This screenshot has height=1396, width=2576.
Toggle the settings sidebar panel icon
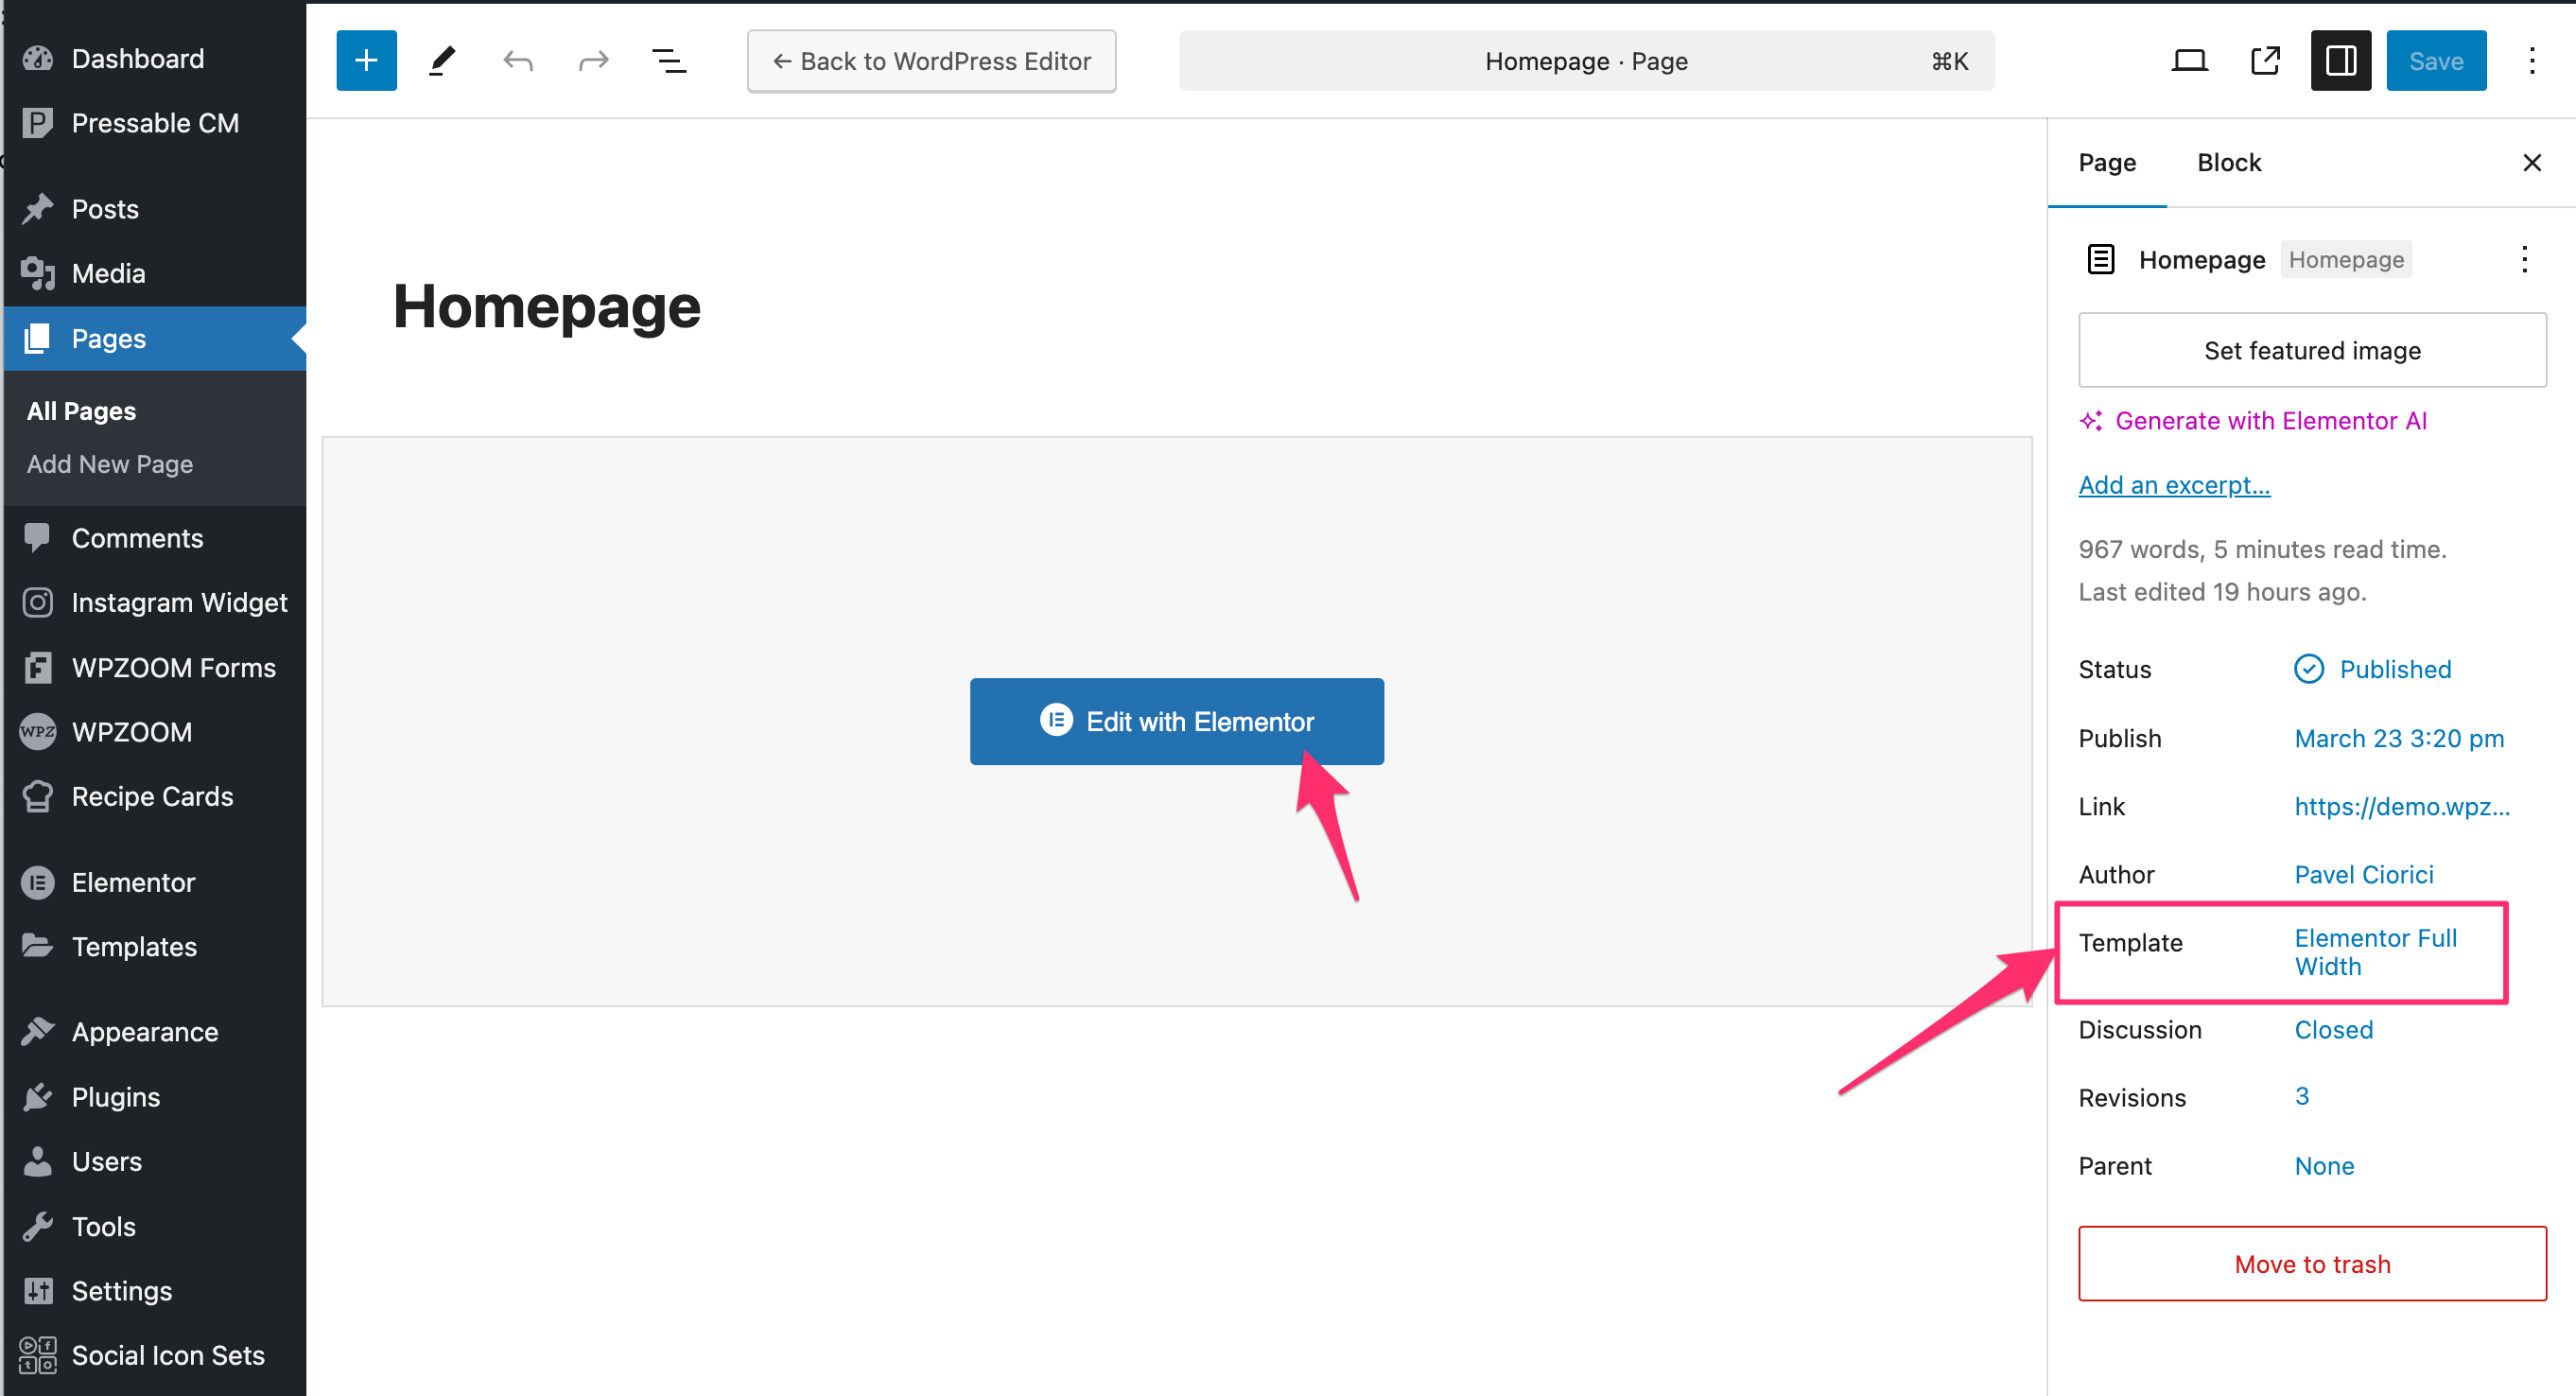[2340, 61]
